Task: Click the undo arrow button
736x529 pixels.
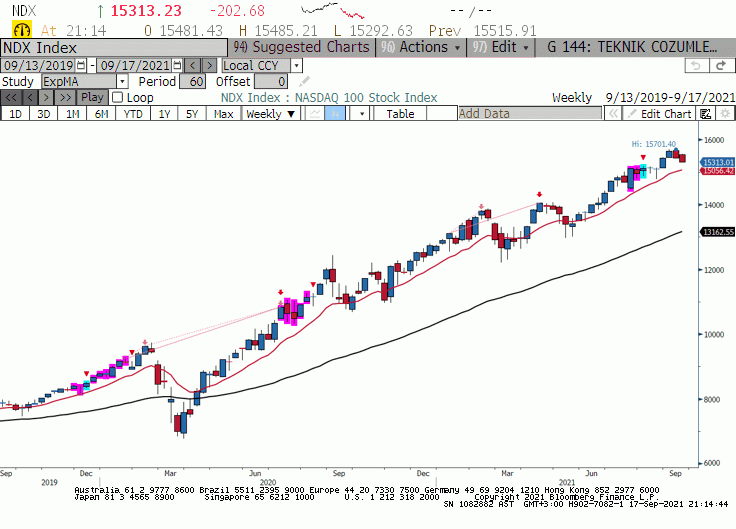Action: 695,66
